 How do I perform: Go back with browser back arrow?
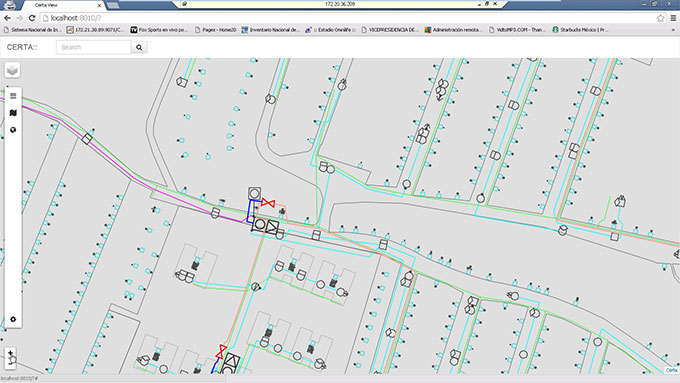(x=7, y=18)
